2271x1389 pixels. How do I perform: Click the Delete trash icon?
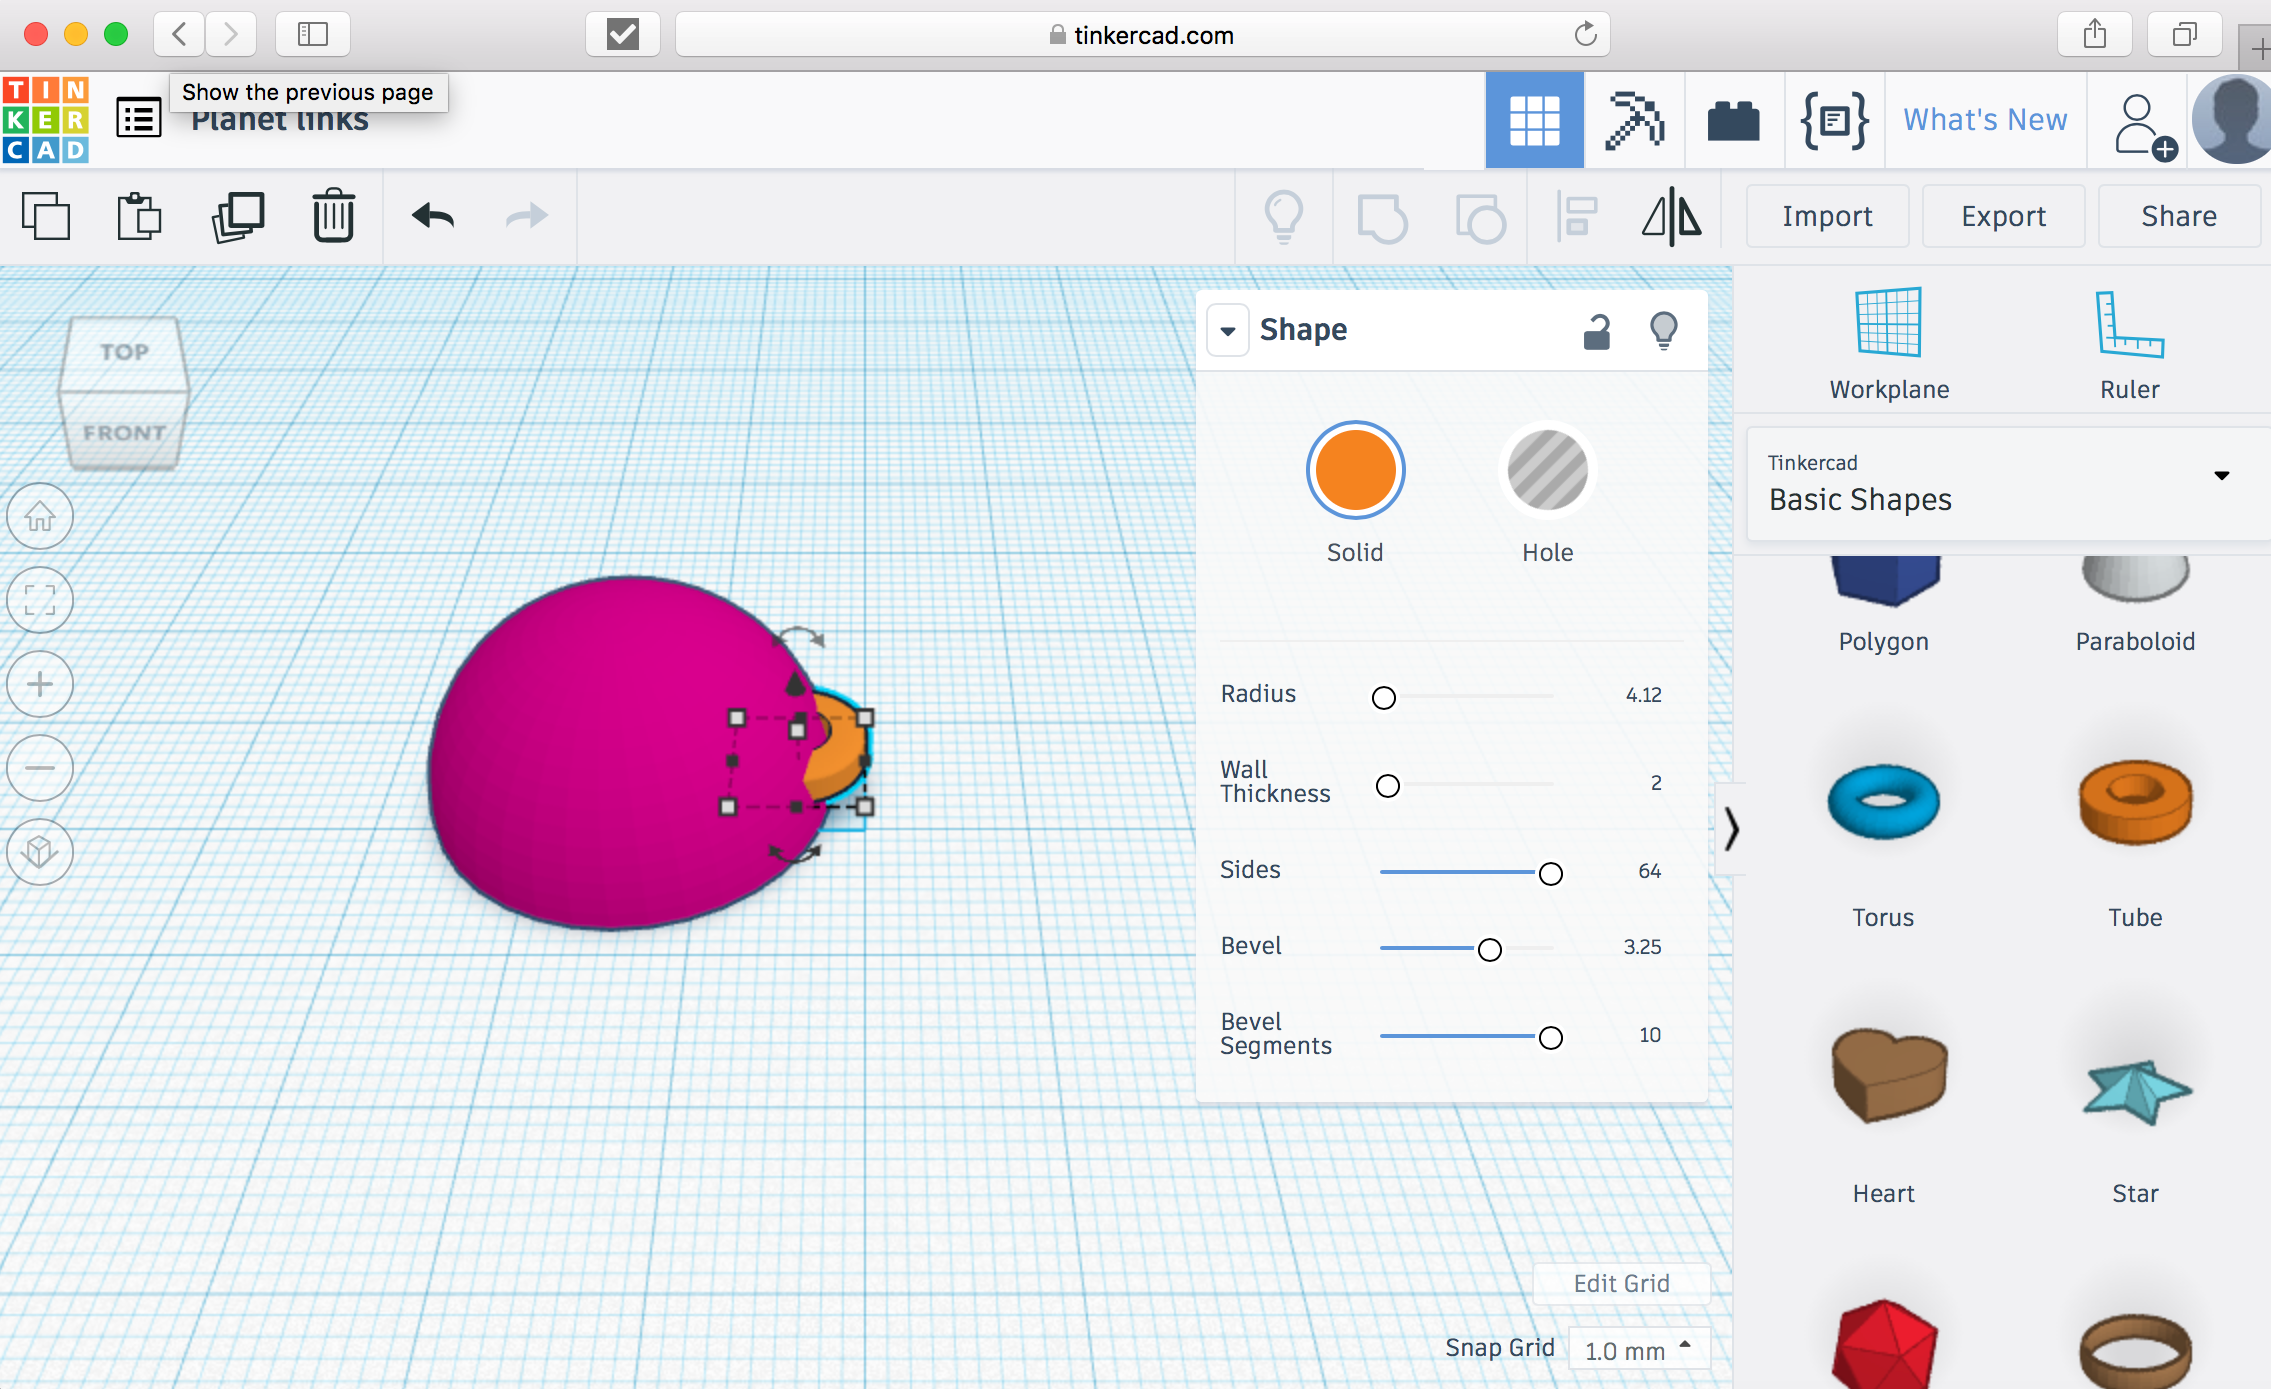pyautogui.click(x=333, y=215)
